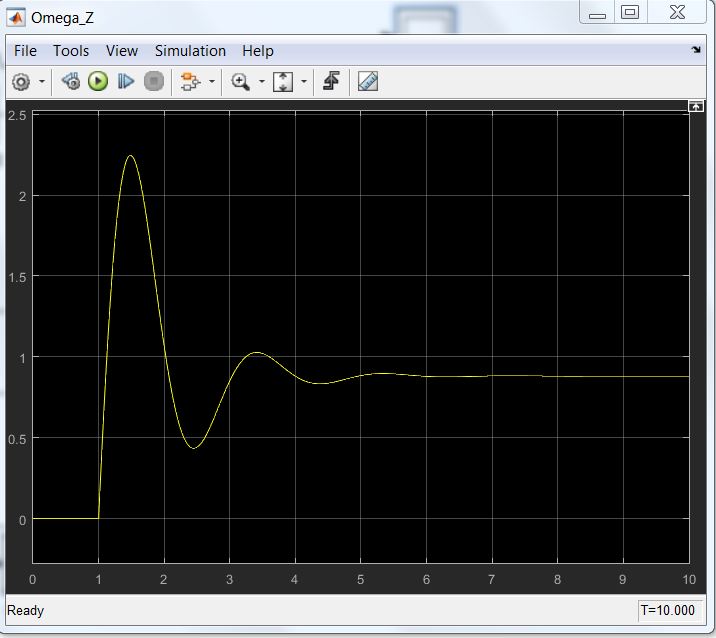Viewport: 716px width, 638px height.
Task: Click the dock scope arrow in menu bar
Action: [695, 49]
